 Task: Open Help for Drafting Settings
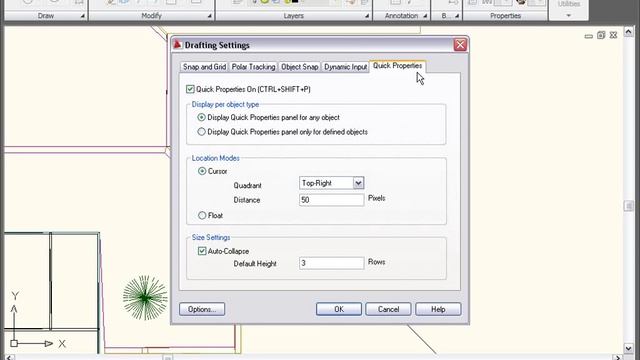coord(438,309)
